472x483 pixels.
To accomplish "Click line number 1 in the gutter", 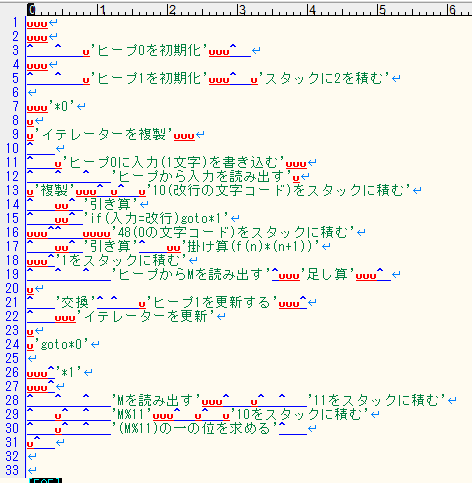I will [15, 23].
